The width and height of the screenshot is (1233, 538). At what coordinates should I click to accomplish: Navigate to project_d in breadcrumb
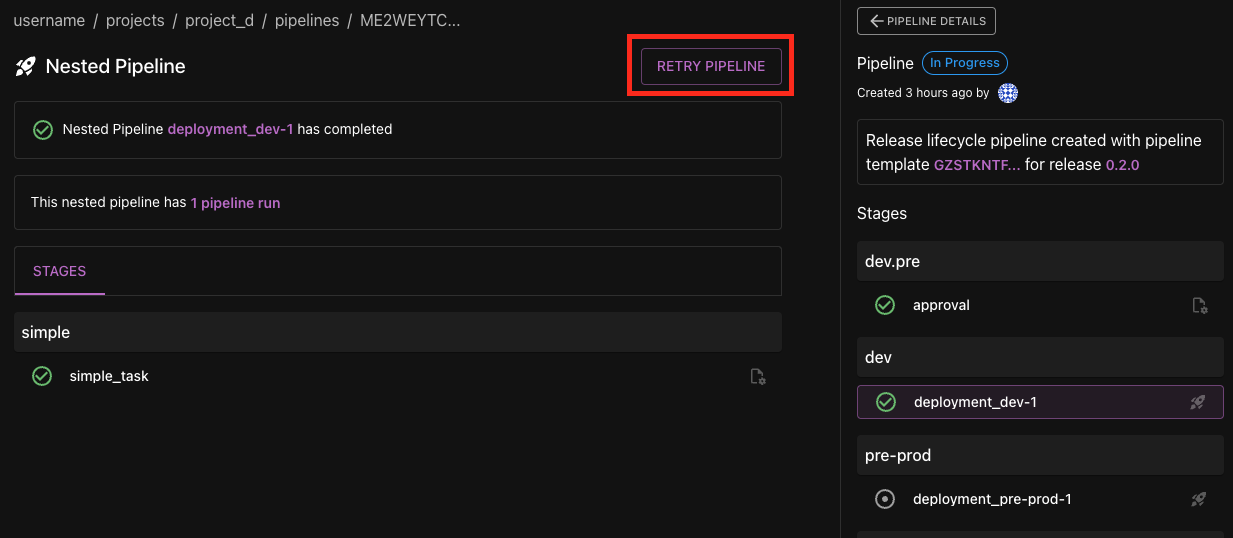[219, 20]
